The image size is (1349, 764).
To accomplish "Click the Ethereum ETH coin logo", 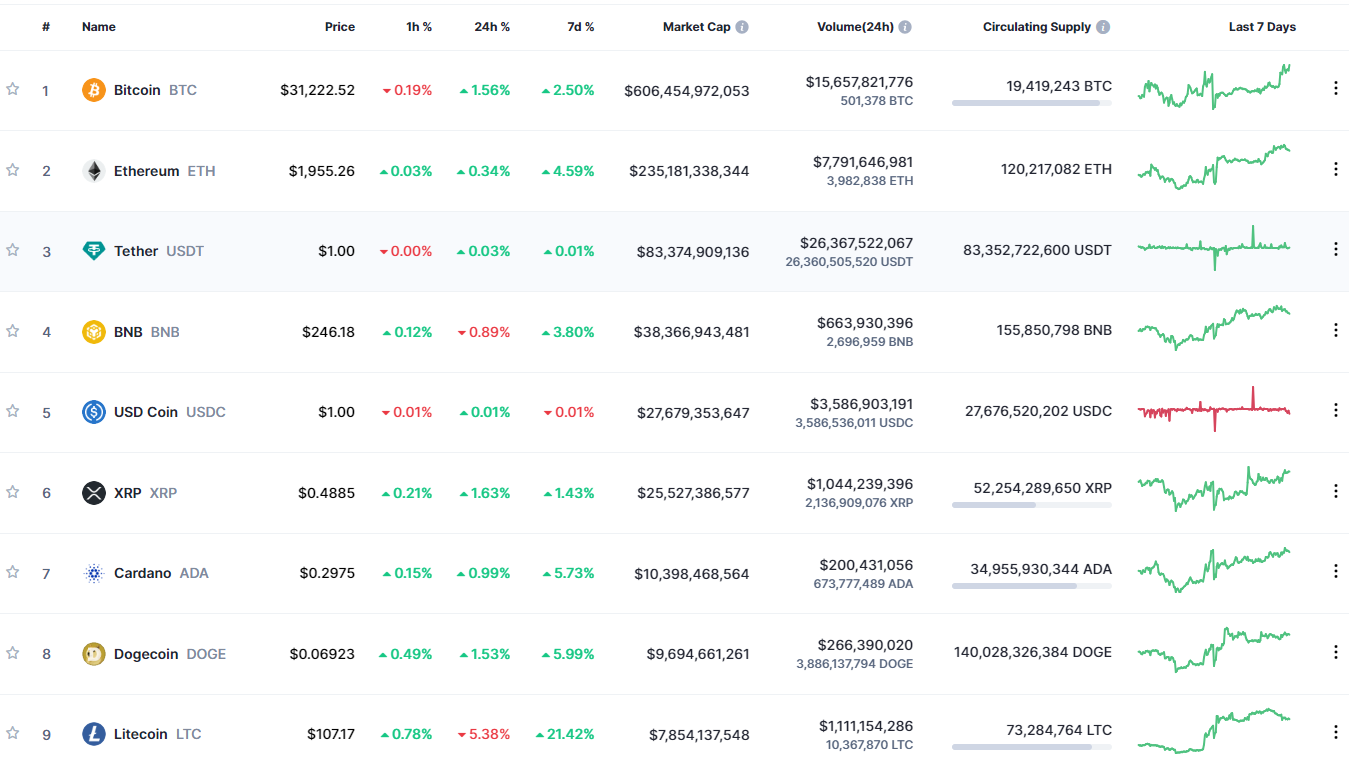I will [x=93, y=170].
